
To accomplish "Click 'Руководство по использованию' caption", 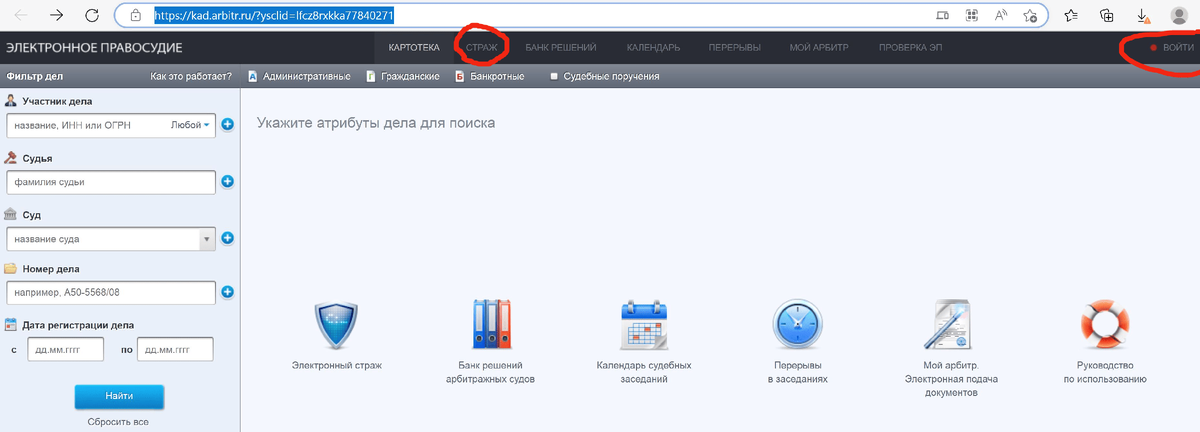I will tap(1104, 373).
